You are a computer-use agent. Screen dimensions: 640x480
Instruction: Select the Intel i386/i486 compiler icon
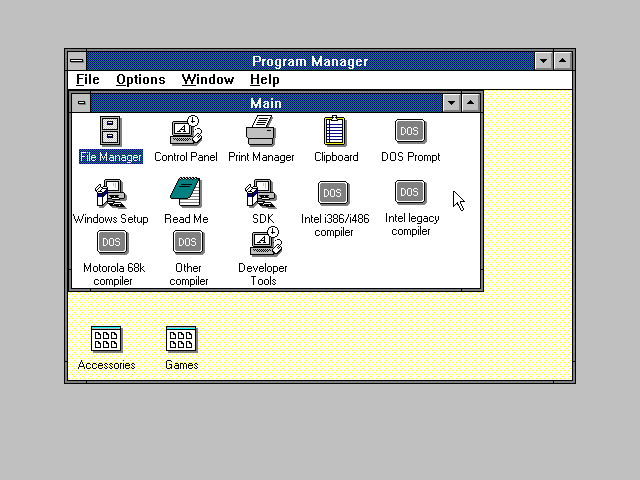[x=333, y=193]
